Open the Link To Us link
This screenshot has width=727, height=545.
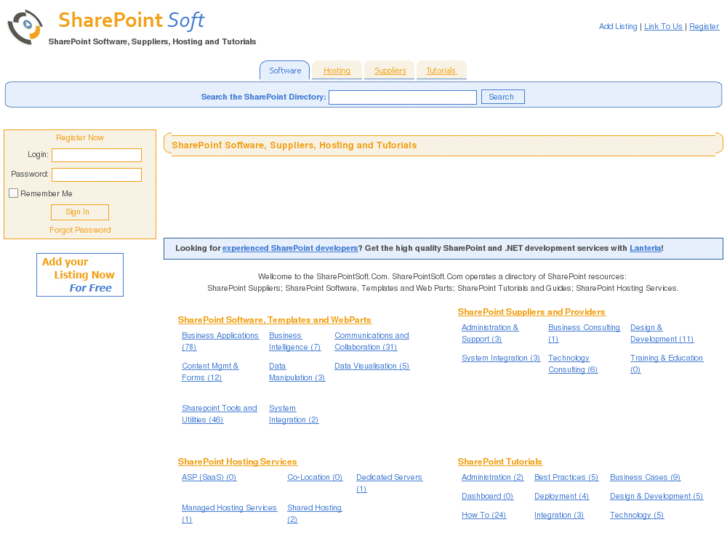point(663,26)
